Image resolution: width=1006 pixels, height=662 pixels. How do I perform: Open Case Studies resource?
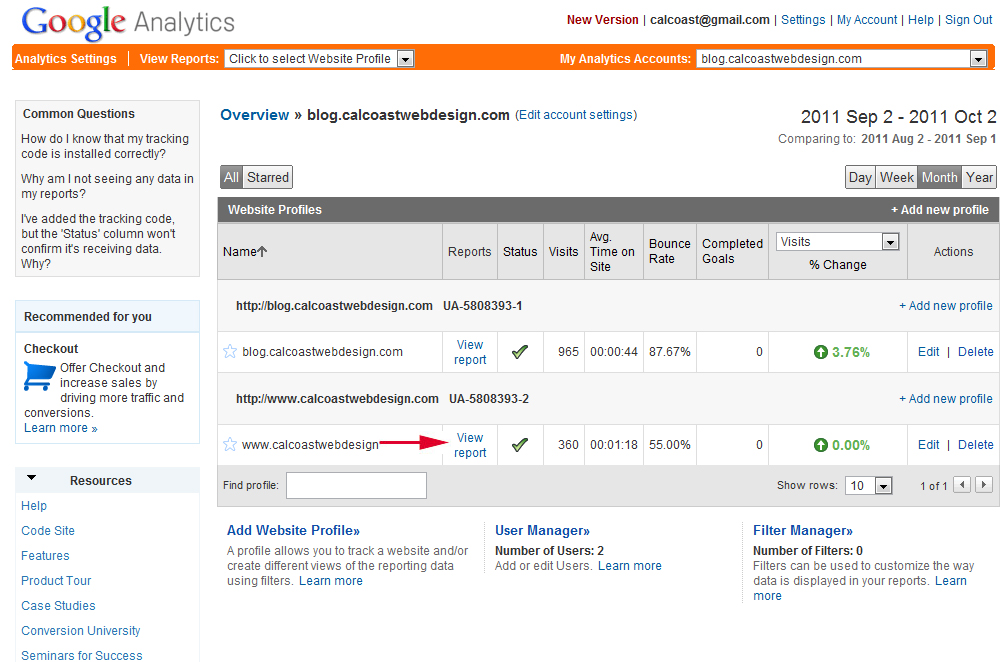pyautogui.click(x=58, y=606)
